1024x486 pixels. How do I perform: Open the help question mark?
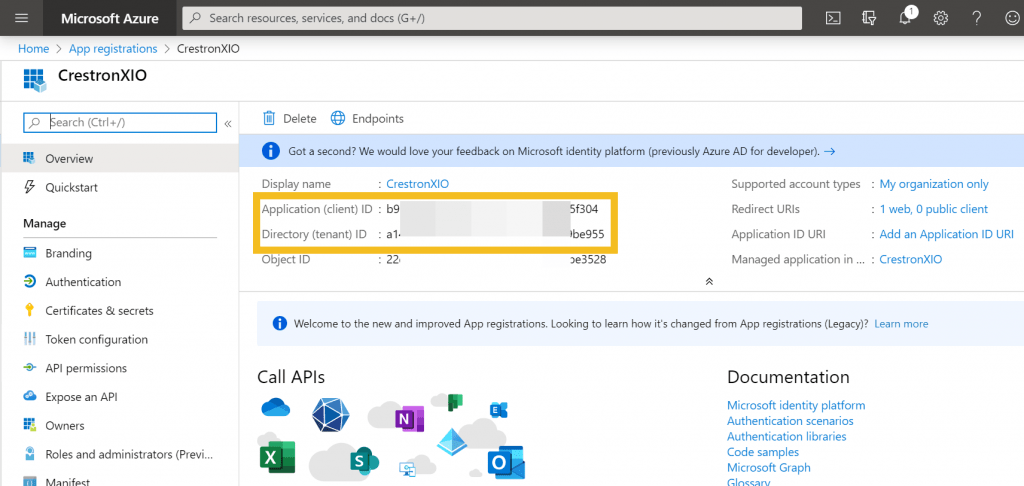pos(976,18)
